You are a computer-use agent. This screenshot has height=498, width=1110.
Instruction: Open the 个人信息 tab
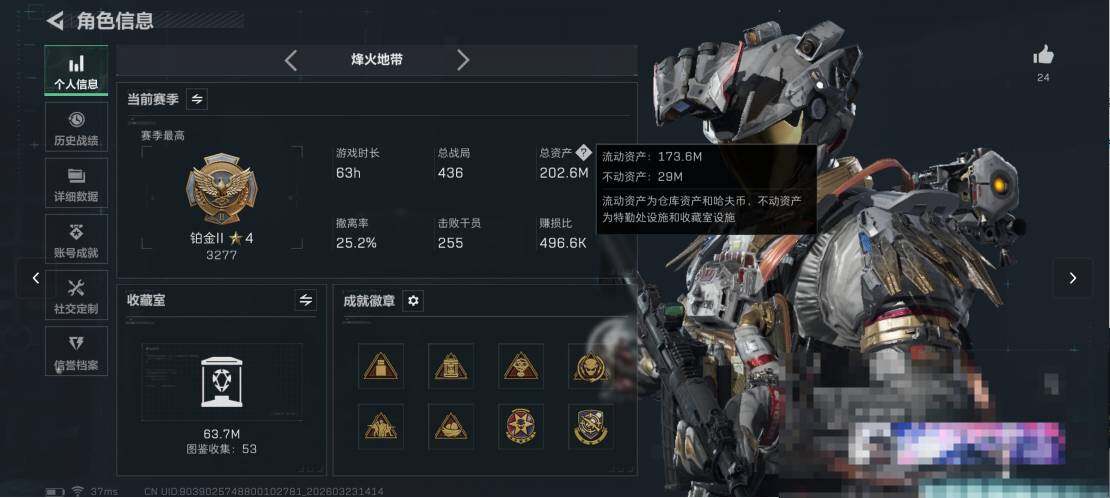[76, 71]
